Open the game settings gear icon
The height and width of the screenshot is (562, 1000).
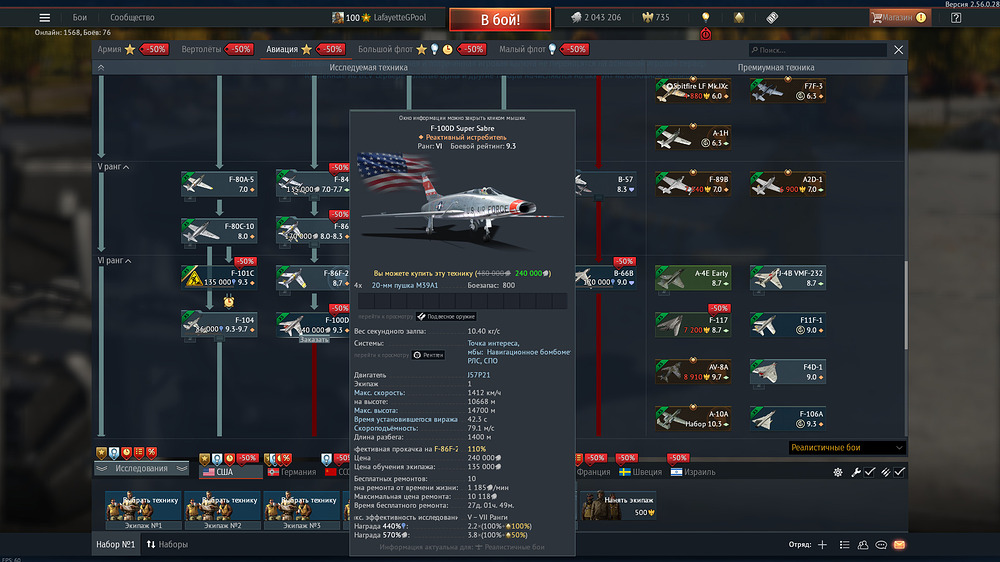[837, 472]
